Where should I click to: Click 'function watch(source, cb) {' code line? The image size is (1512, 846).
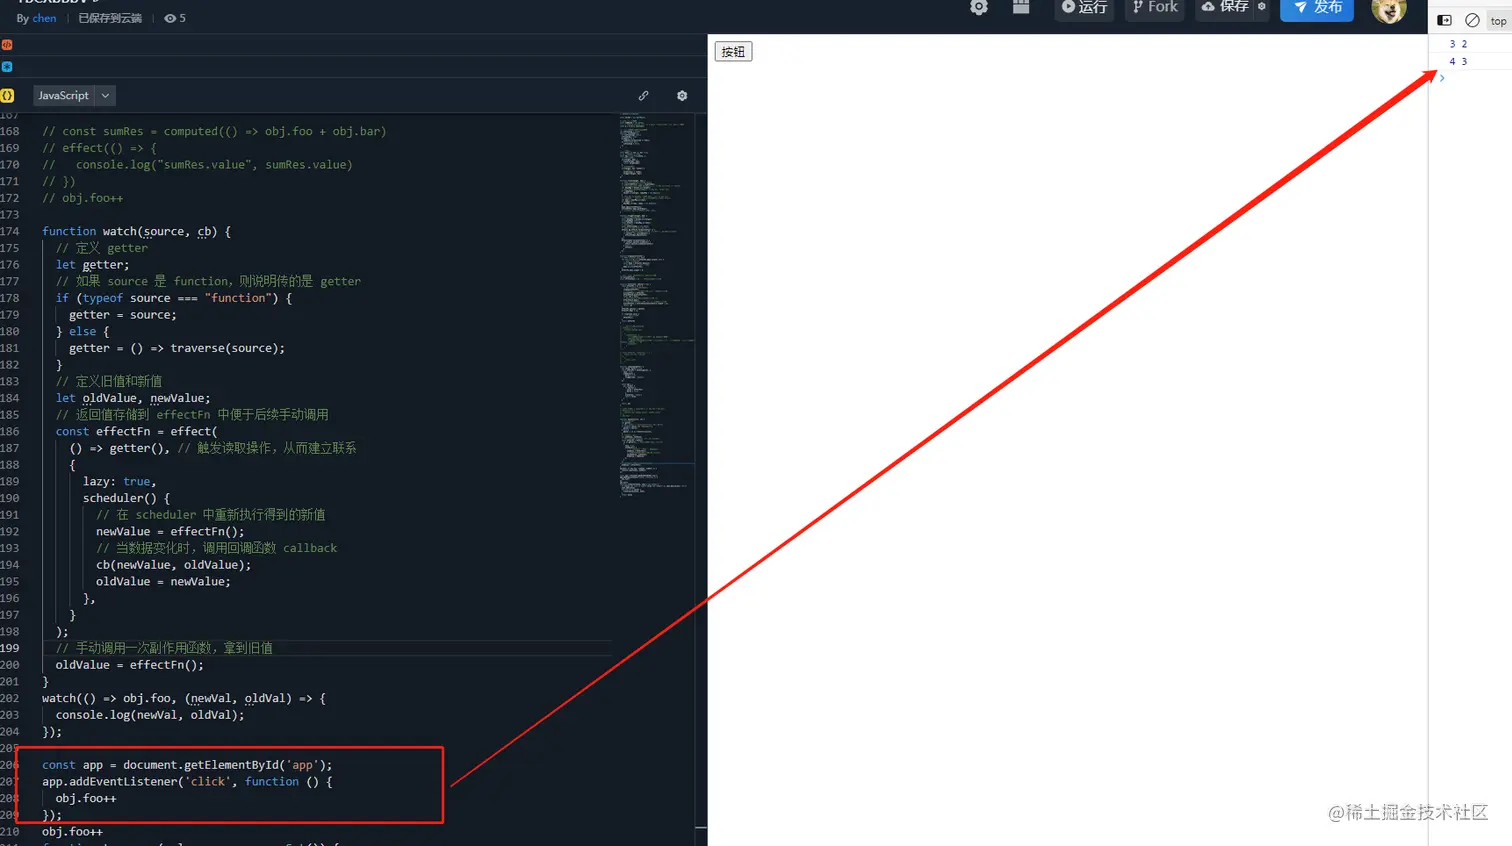pos(136,231)
